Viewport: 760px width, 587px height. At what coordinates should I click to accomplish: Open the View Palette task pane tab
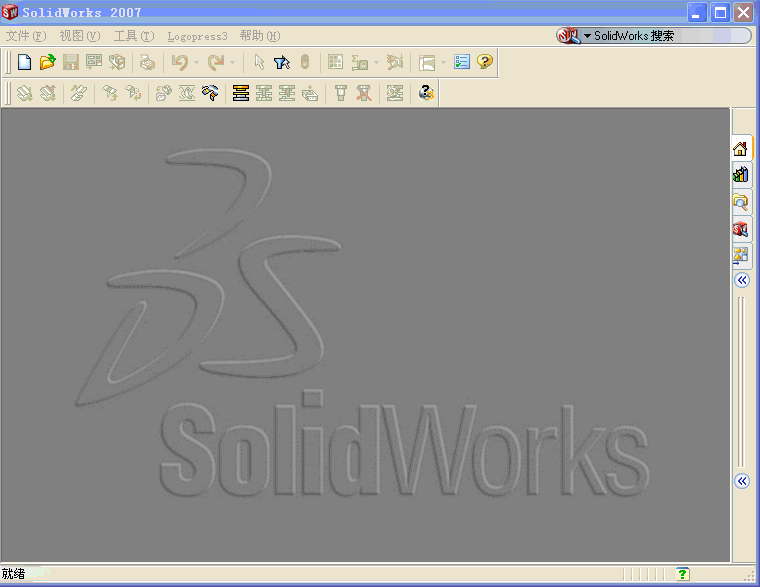[741, 255]
